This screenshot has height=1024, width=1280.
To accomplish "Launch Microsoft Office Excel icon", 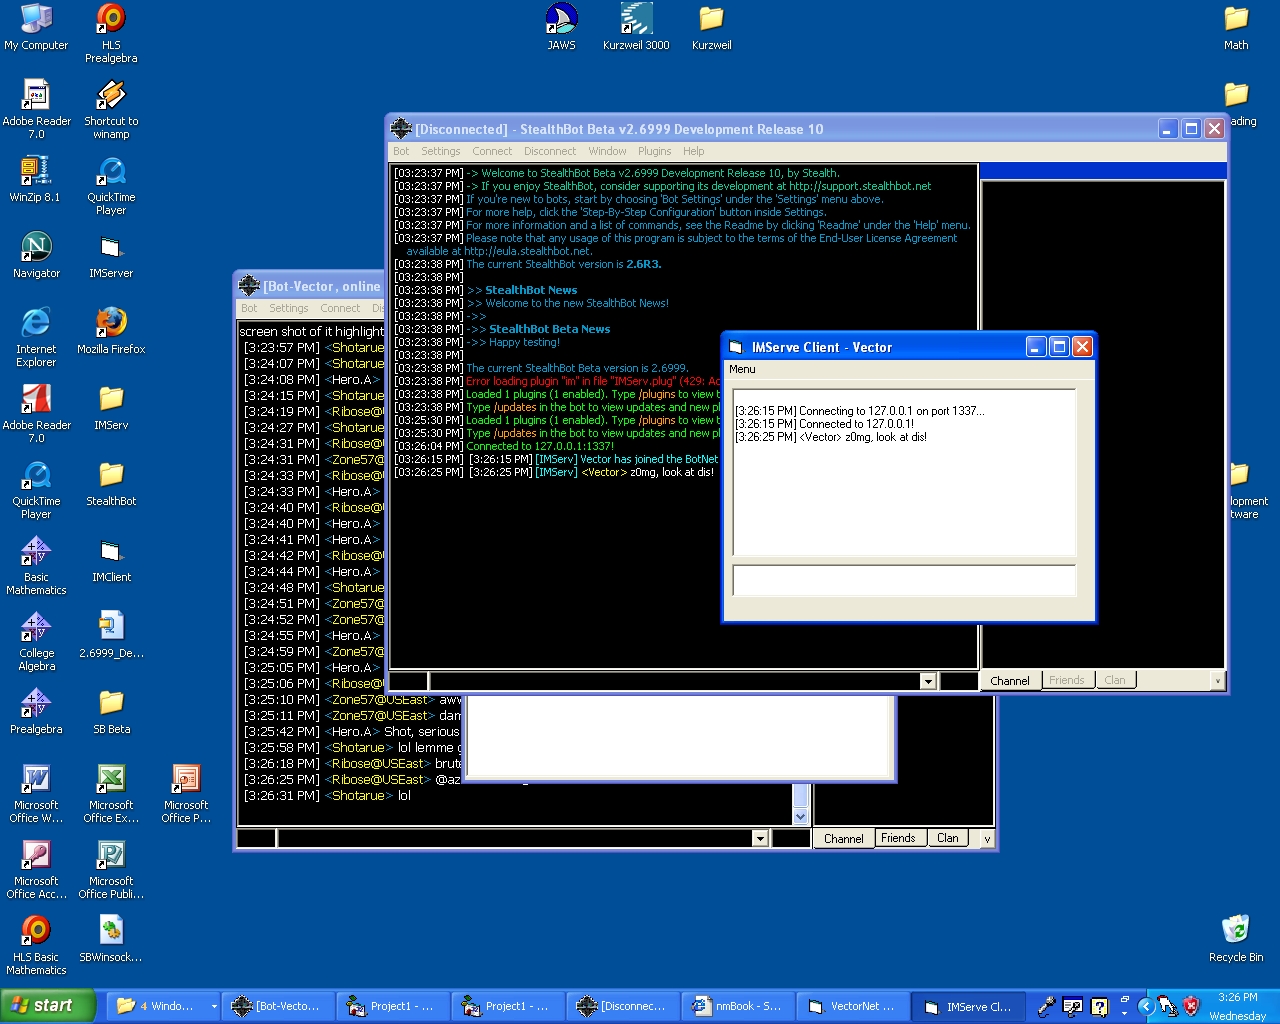I will 111,793.
